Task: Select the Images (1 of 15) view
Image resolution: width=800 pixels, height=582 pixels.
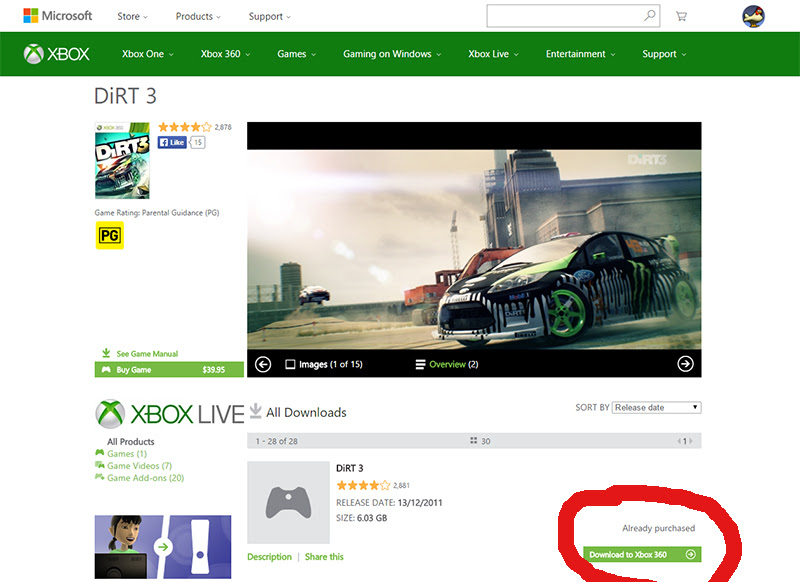Action: coord(324,364)
